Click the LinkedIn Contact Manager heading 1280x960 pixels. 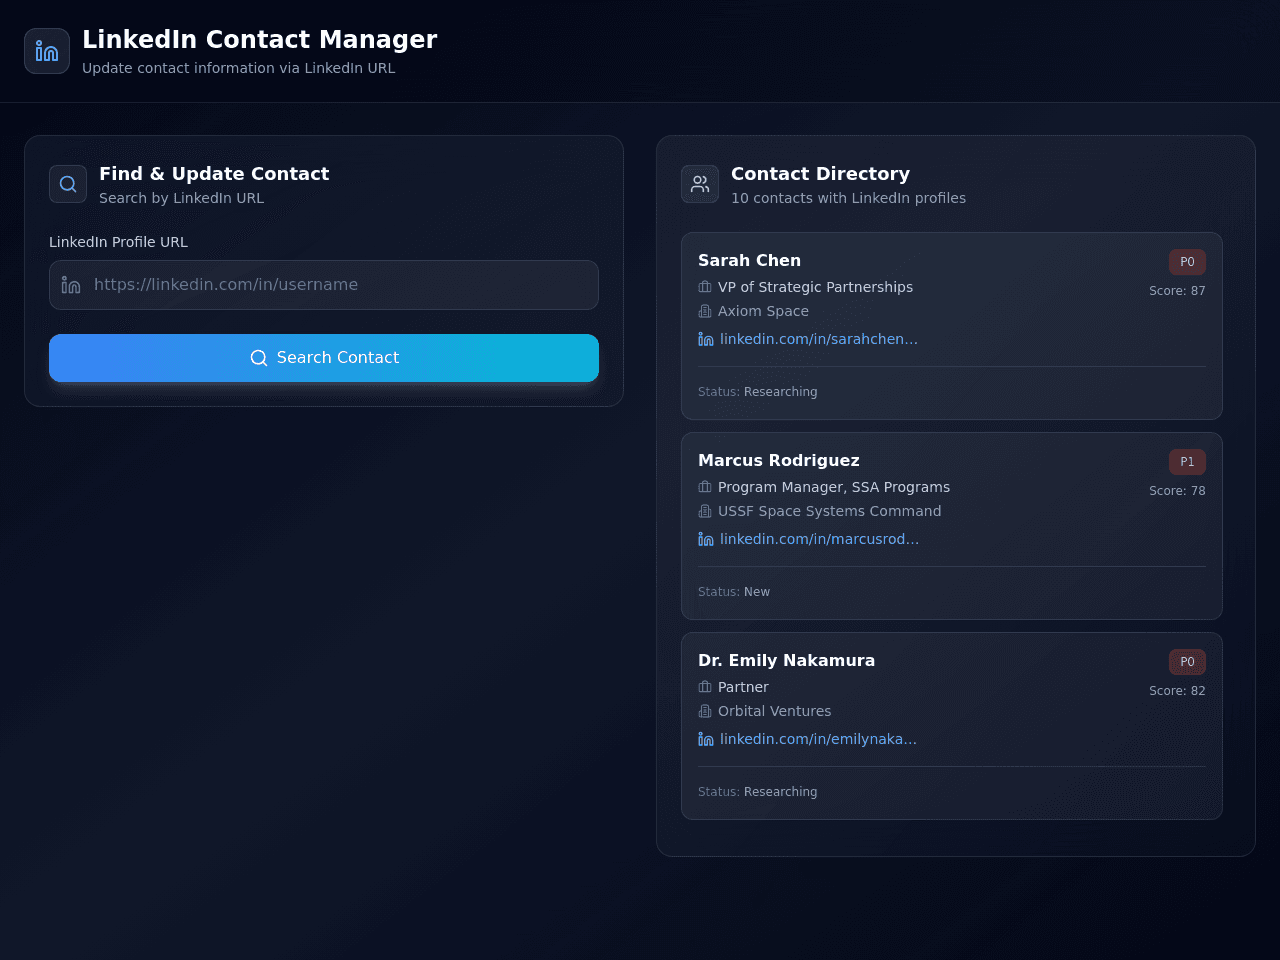[x=260, y=39]
